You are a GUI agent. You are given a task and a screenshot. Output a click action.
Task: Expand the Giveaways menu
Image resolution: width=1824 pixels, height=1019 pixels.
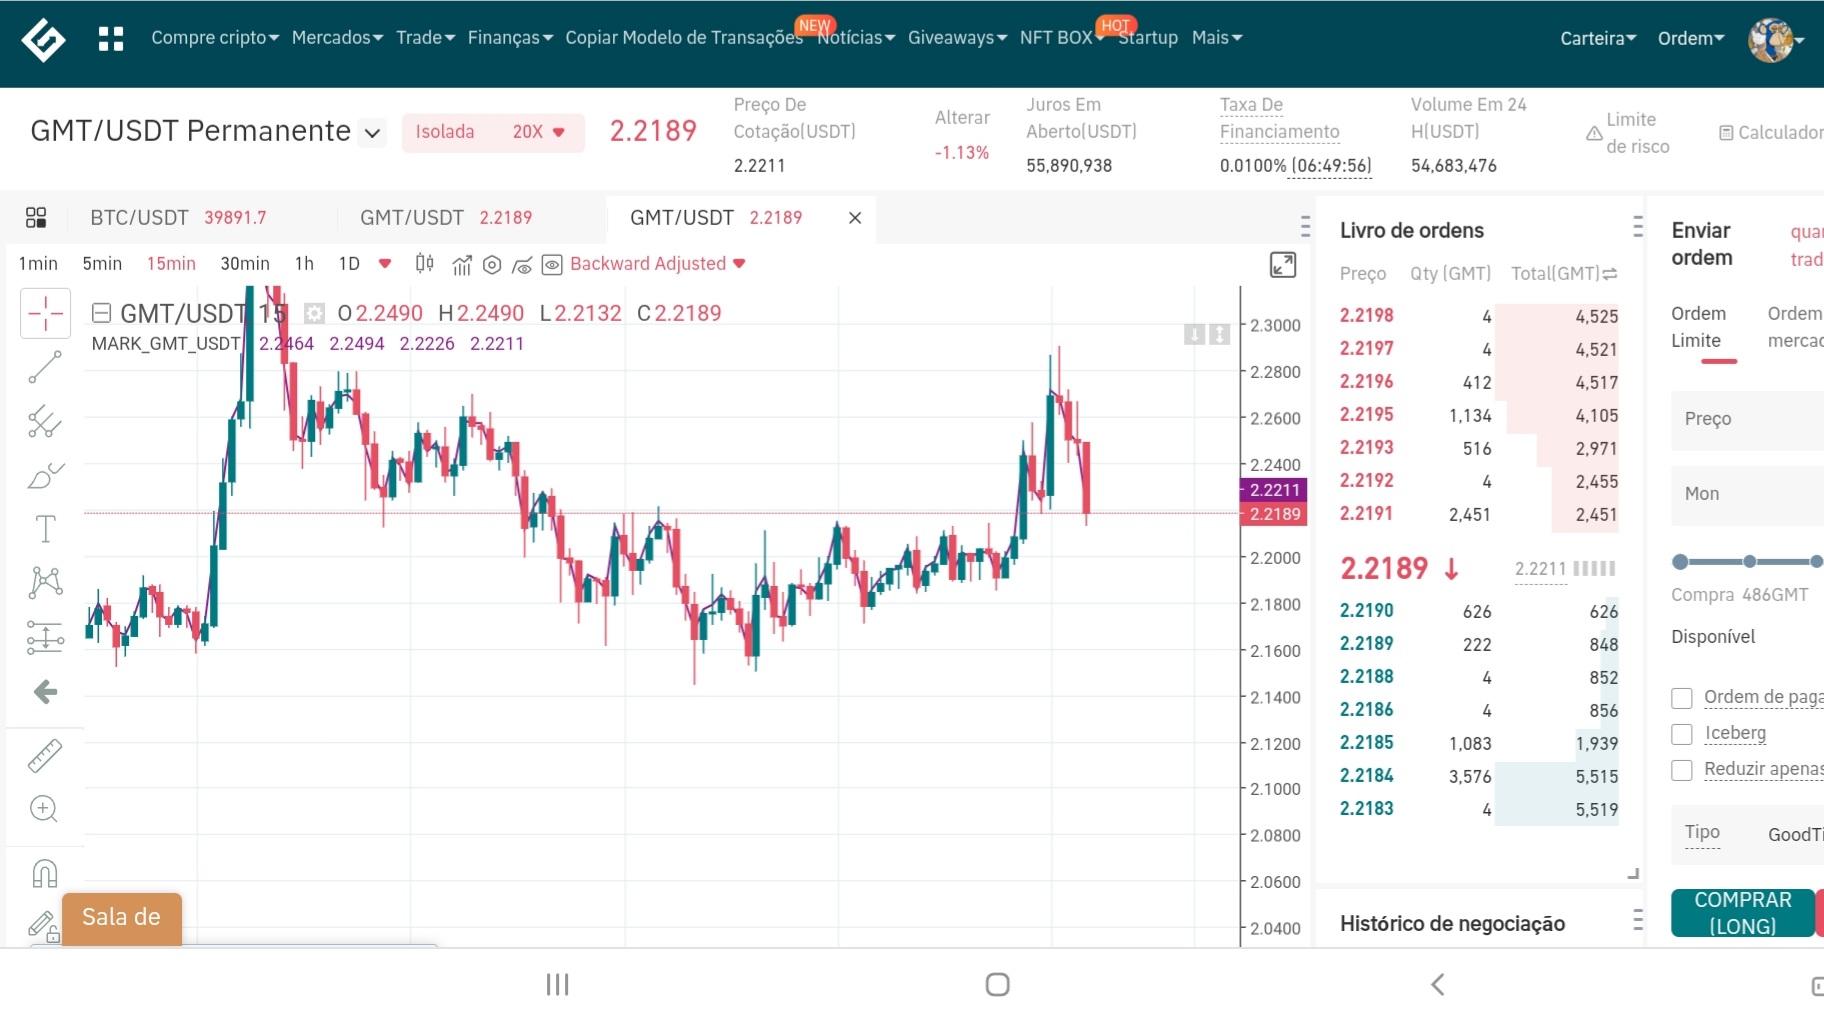tap(957, 38)
